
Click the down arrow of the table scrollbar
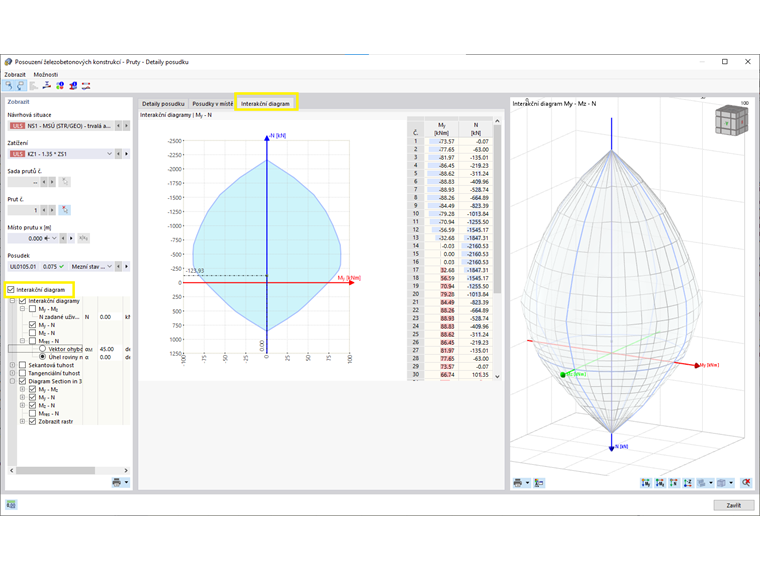tap(497, 376)
